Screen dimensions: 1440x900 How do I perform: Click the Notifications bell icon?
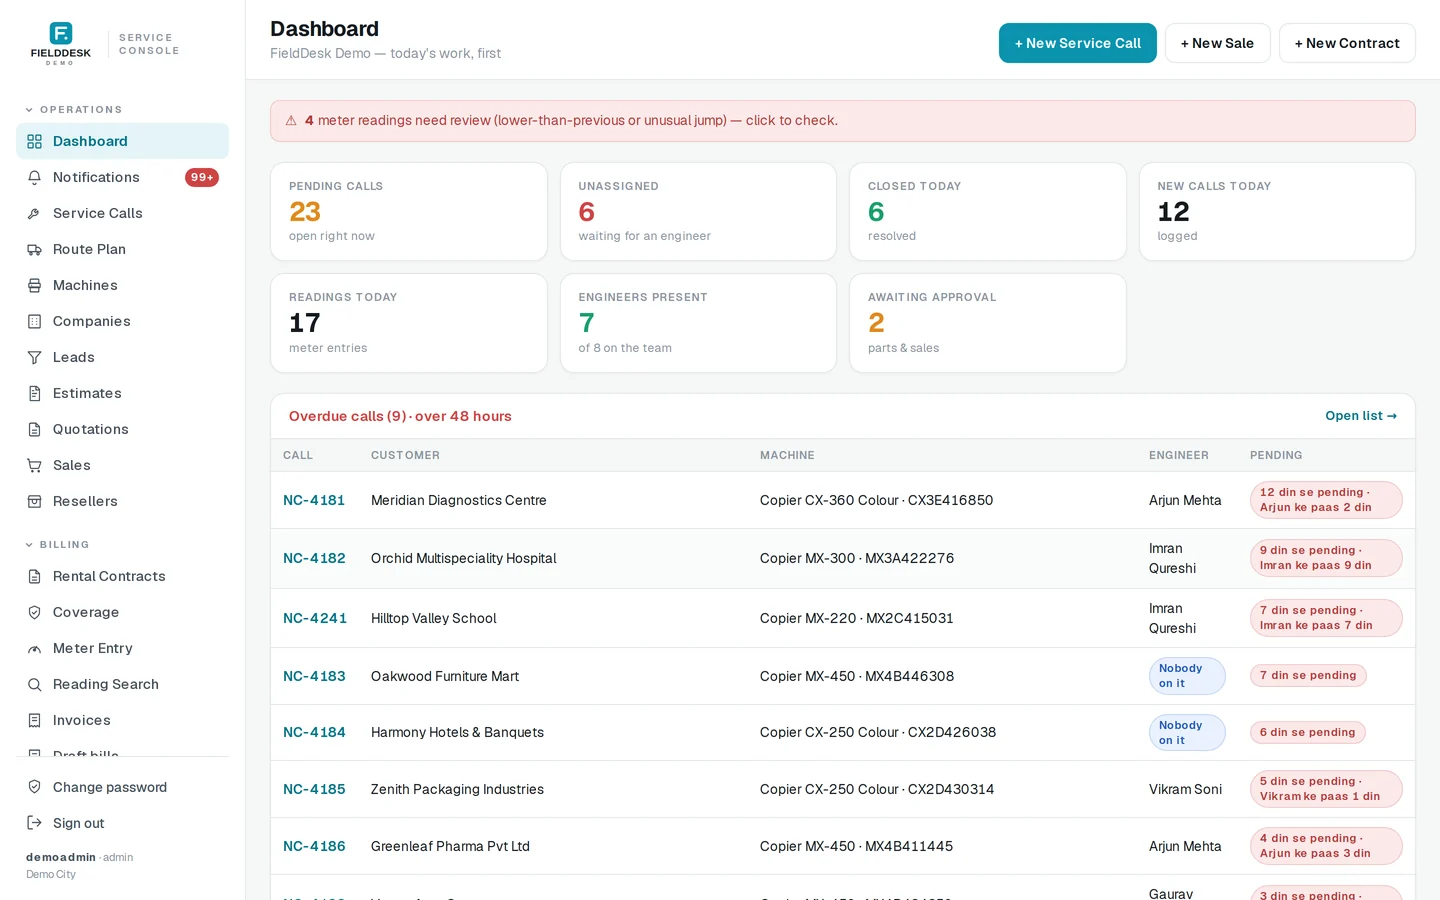coord(34,177)
